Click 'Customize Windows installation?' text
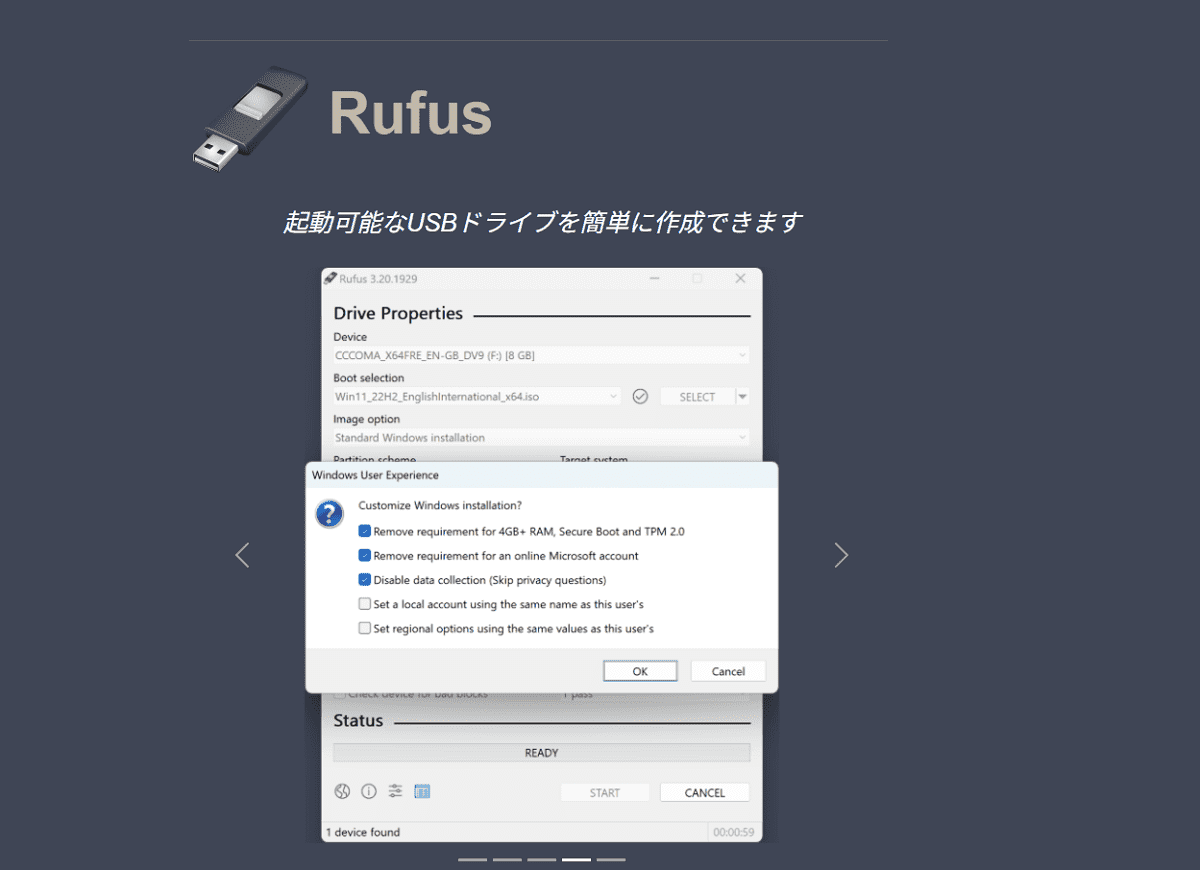 [x=440, y=505]
